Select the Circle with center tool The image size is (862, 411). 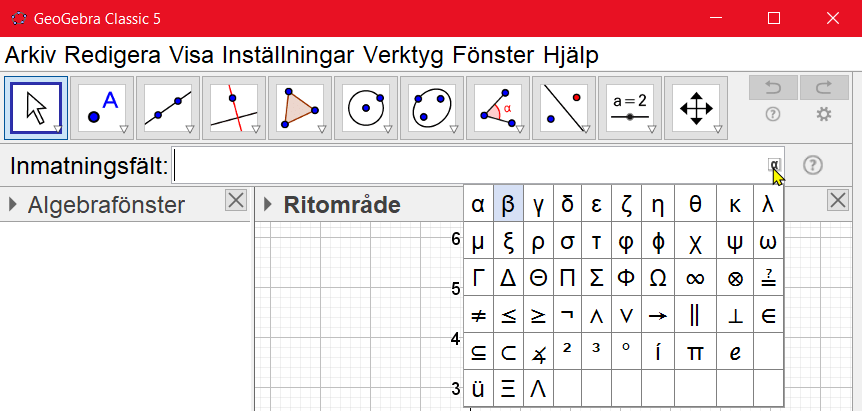point(366,108)
